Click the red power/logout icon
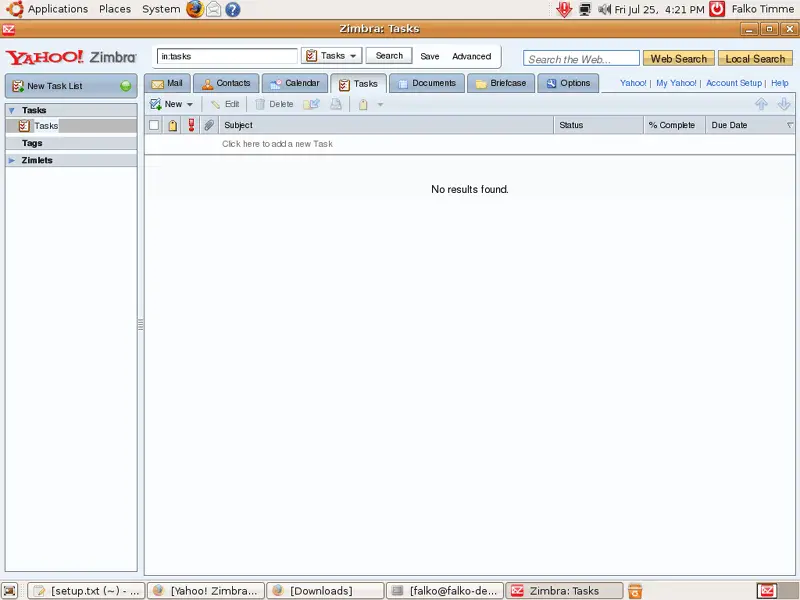Image resolution: width=800 pixels, height=600 pixels. point(717,9)
